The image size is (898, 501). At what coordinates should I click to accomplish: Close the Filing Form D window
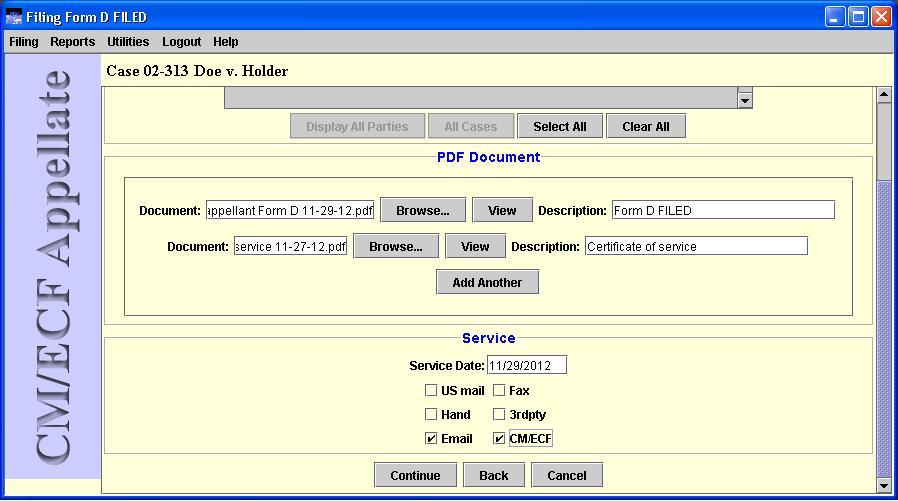881,17
